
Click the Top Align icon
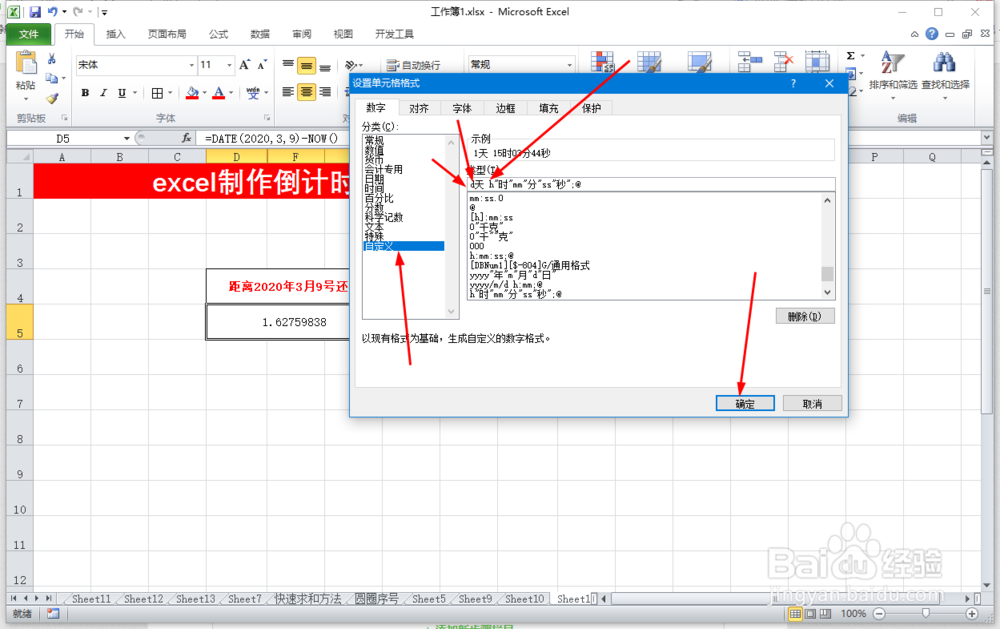(288, 64)
